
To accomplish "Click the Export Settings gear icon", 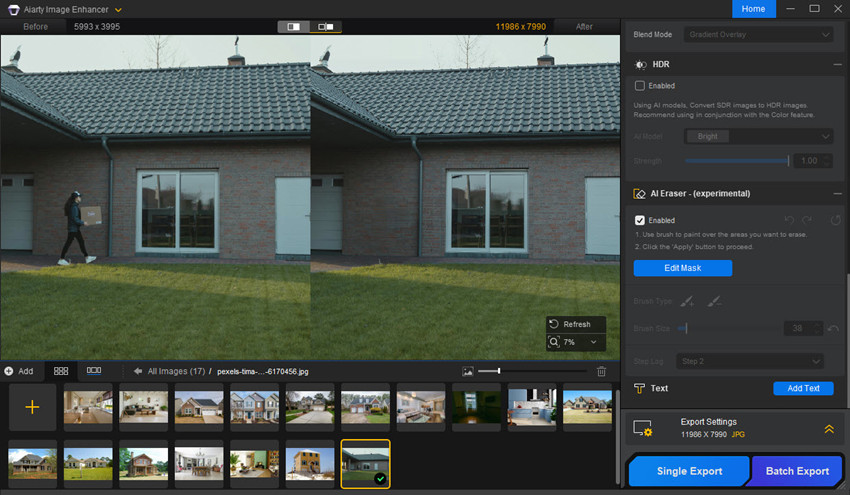I will click(x=643, y=428).
